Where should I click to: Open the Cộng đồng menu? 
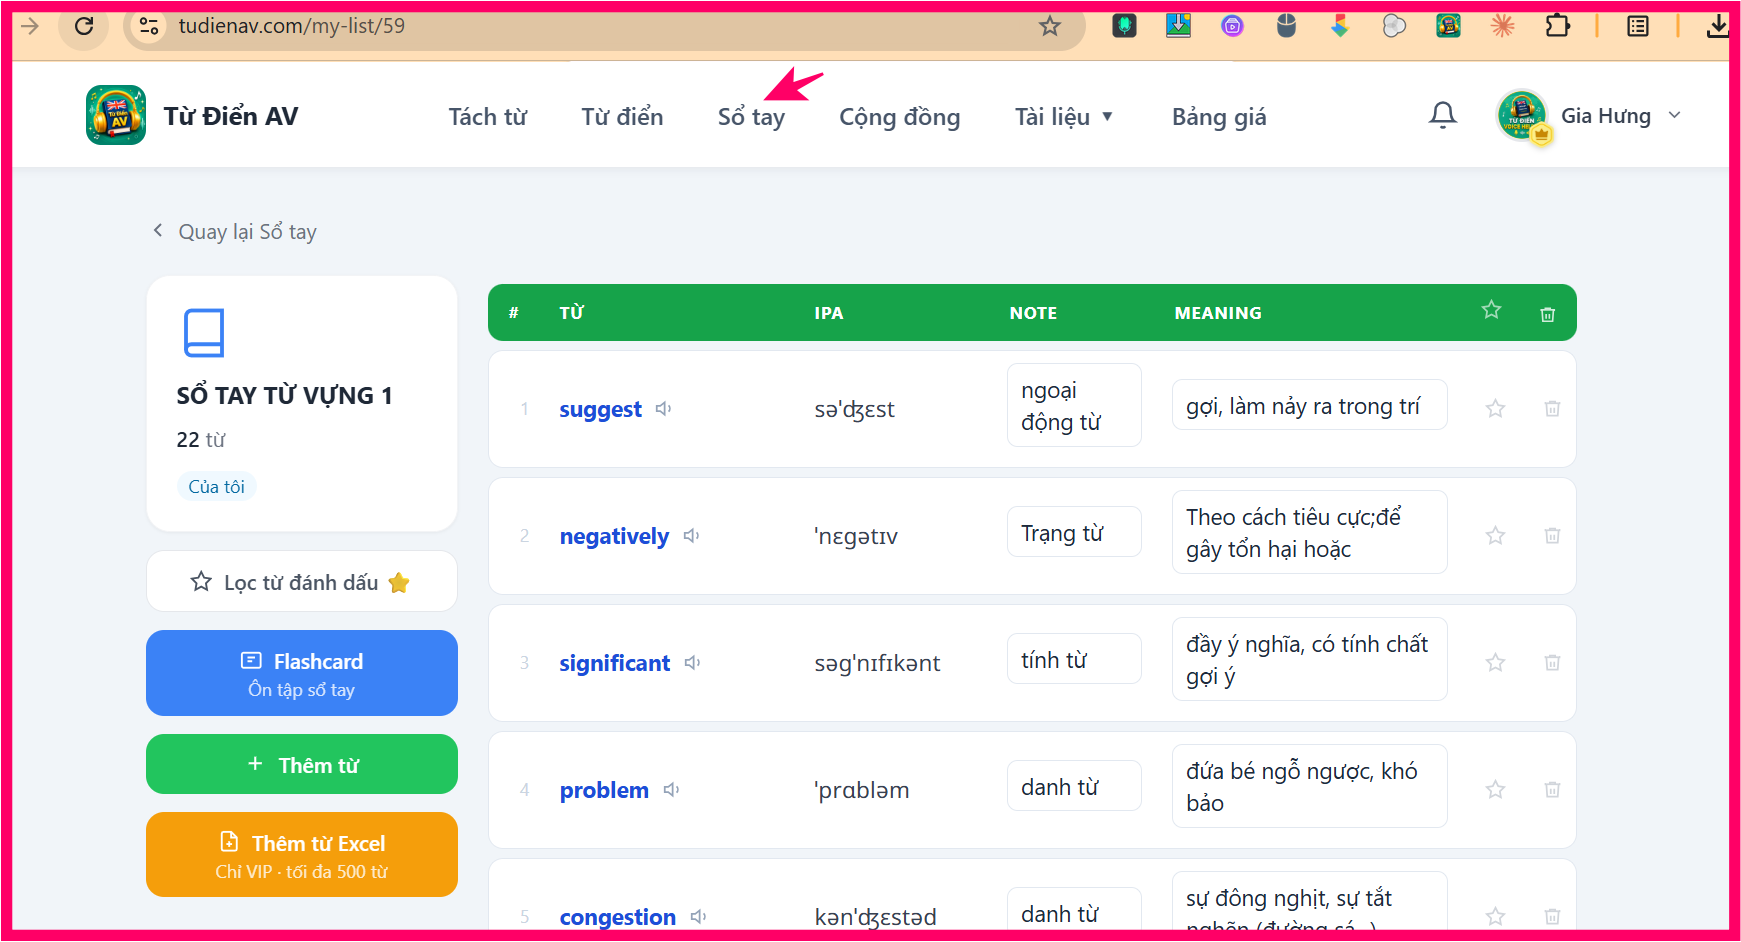tap(899, 117)
